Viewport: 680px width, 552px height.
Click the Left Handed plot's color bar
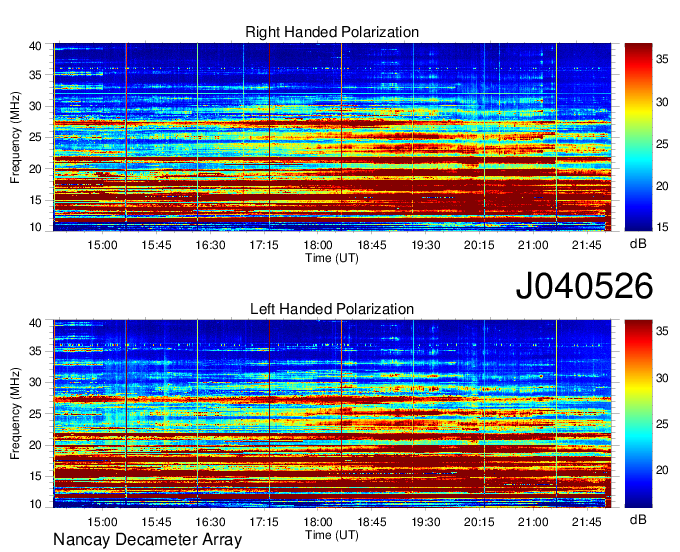(x=638, y=414)
